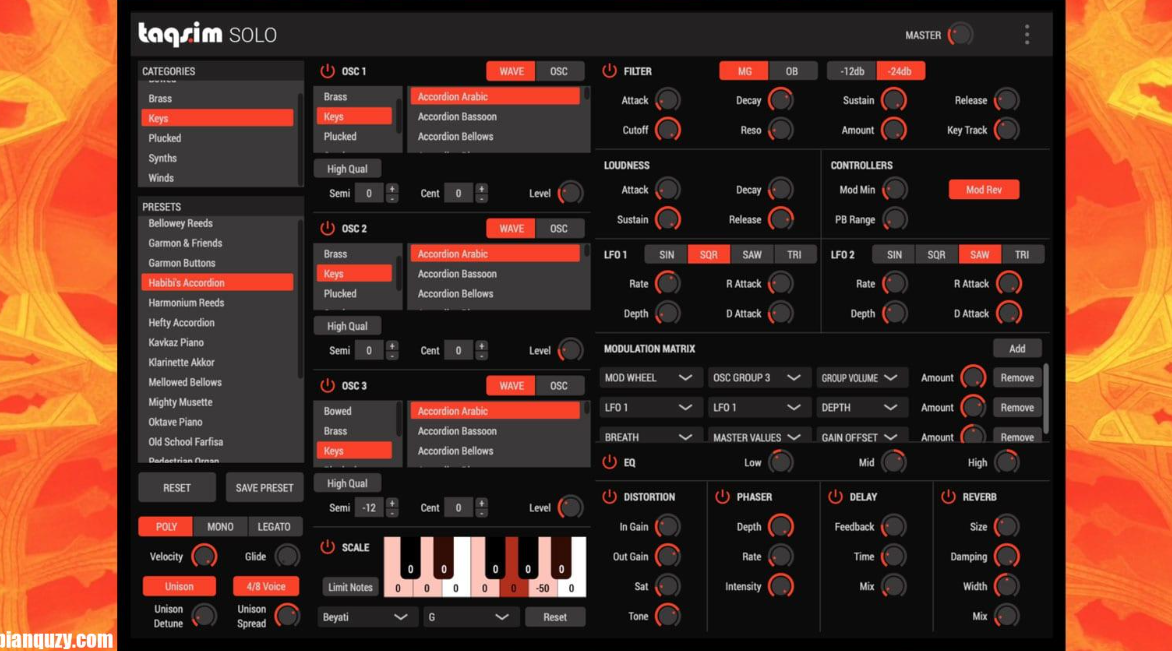Select the Hefty Accordion preset
Viewport: 1172px width, 651px height.
point(217,322)
